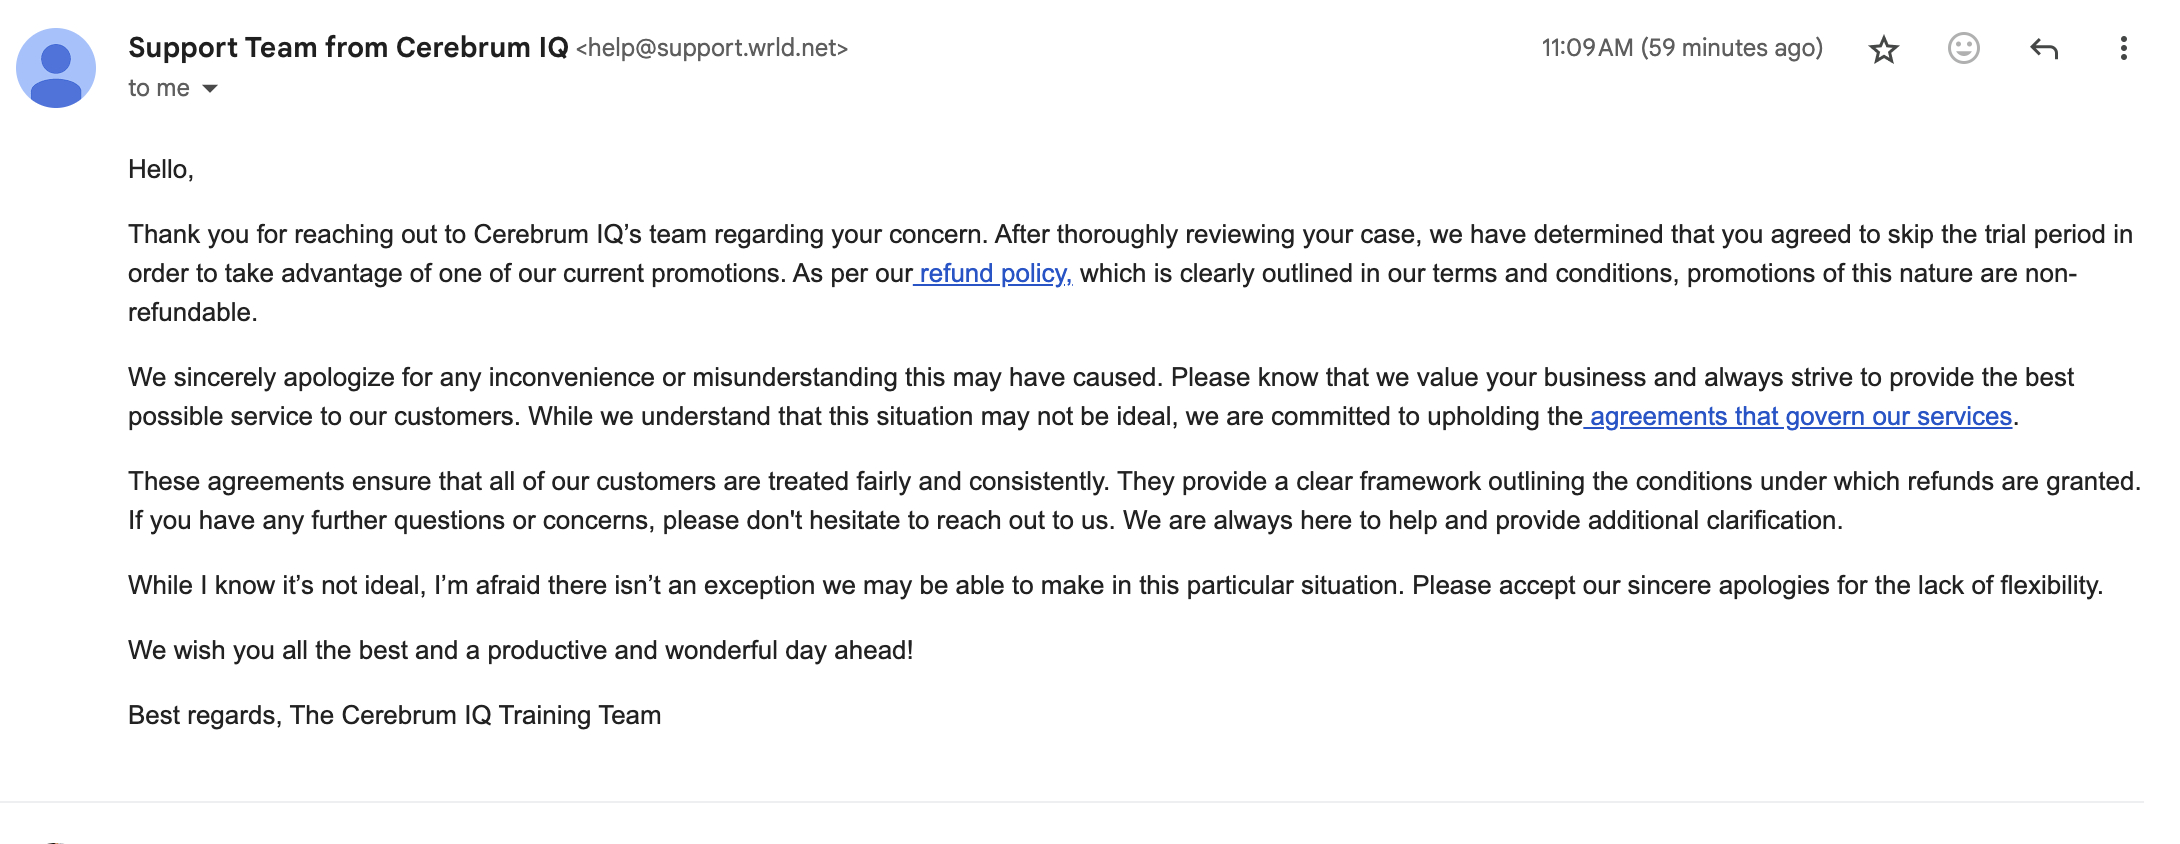Click the "Best regards" signature line
The image size is (2180, 844).
tap(394, 716)
